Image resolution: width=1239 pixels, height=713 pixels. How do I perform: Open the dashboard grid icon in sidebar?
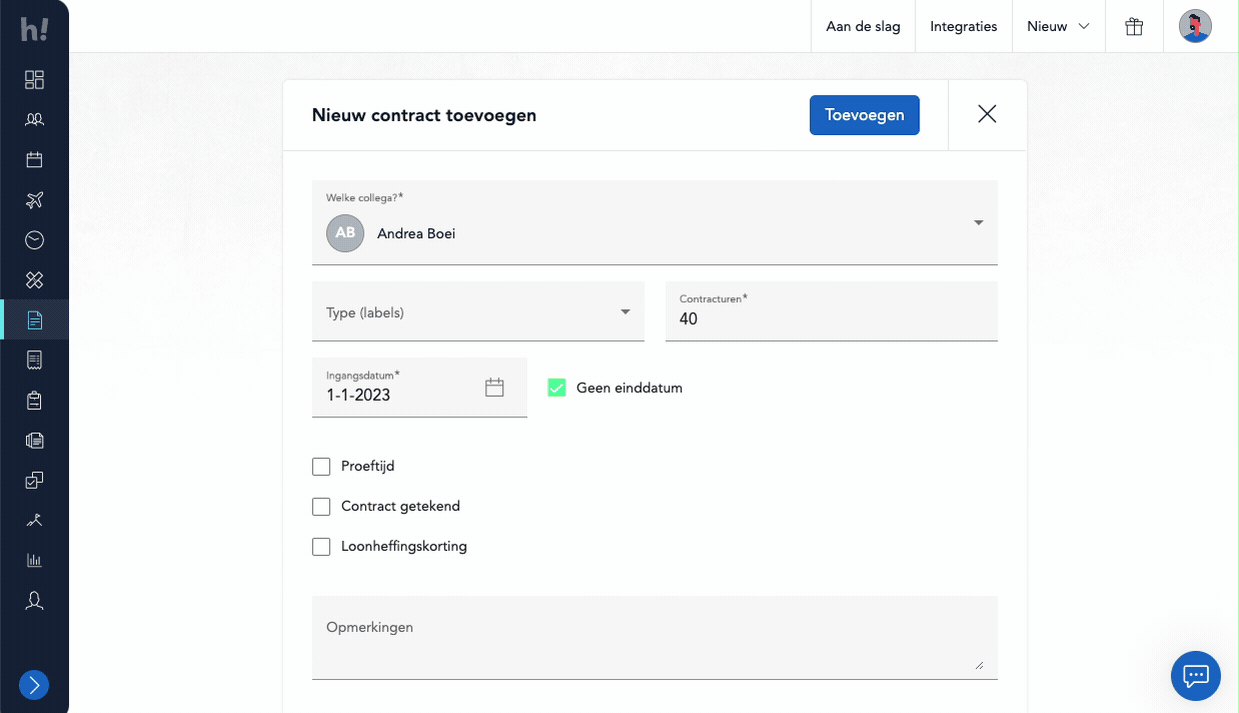click(34, 80)
